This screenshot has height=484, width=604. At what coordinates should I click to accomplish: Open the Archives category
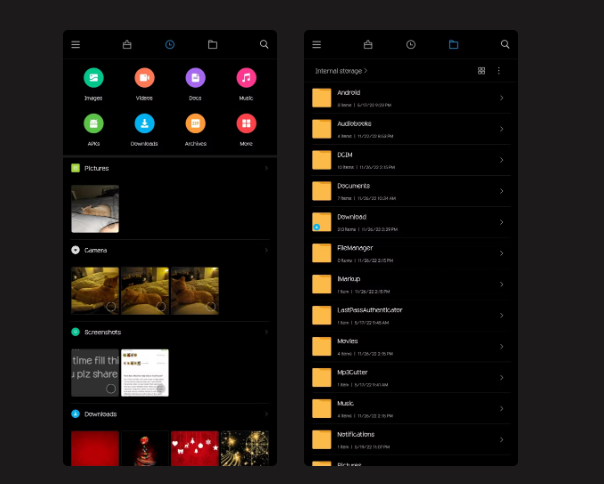pos(195,123)
